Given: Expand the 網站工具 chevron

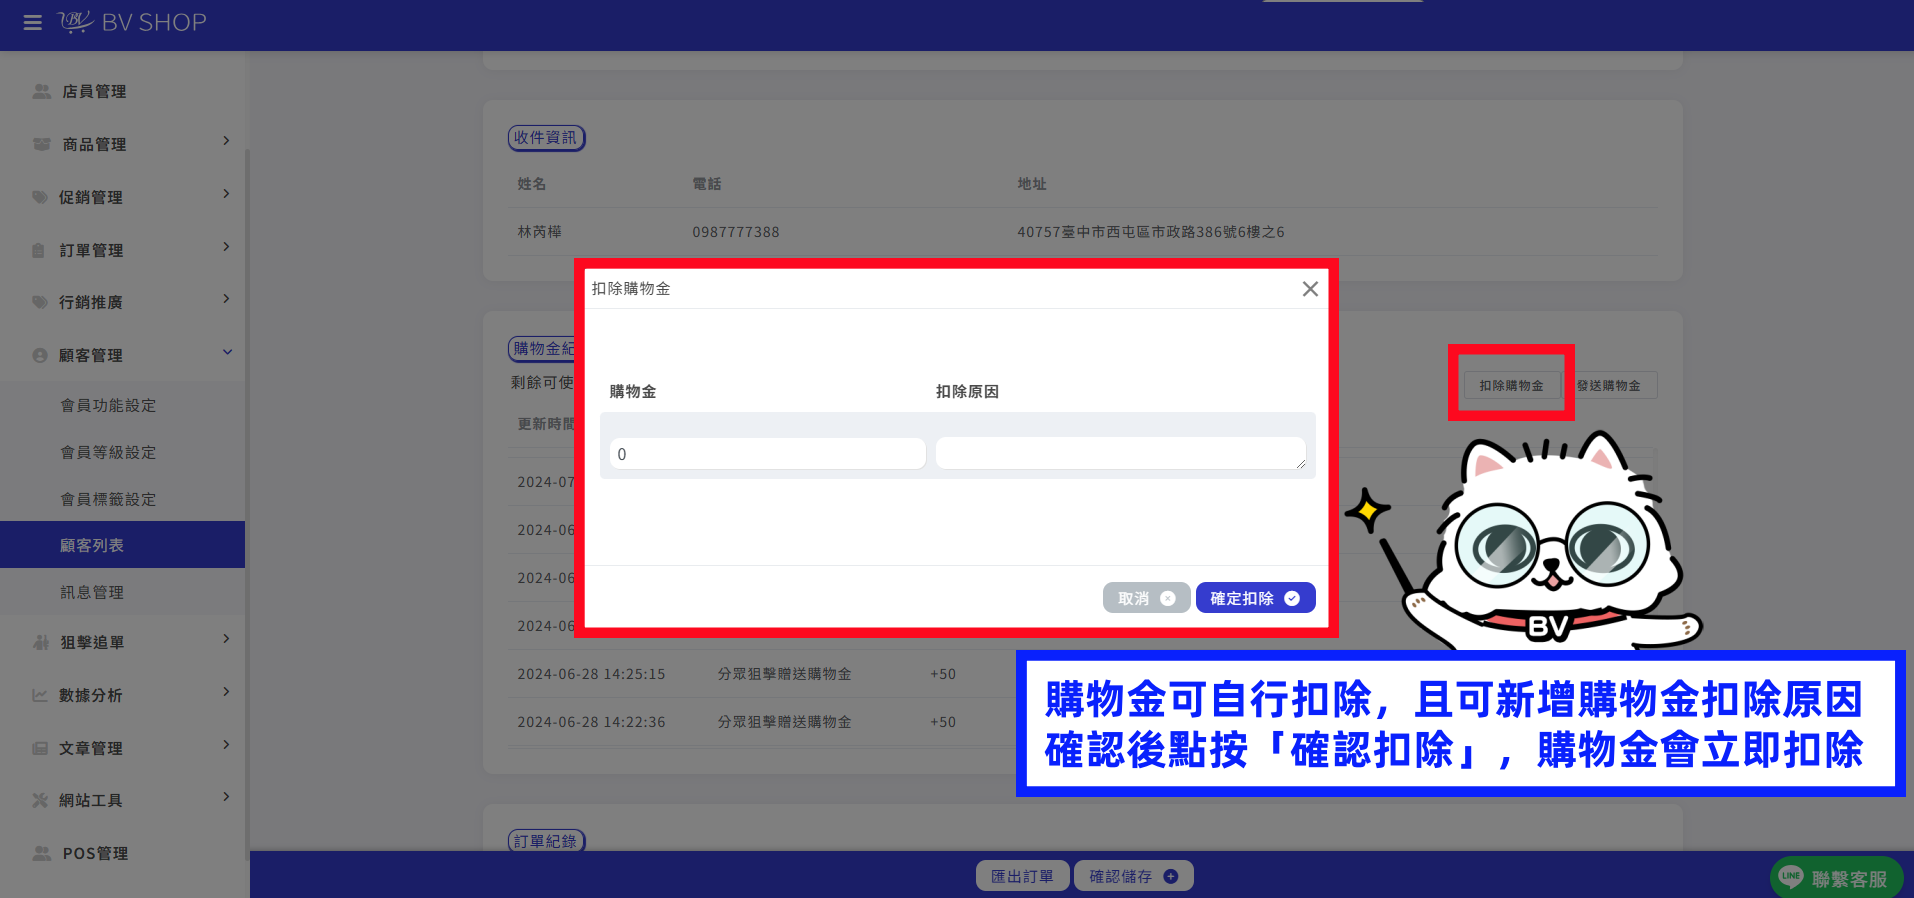Looking at the screenshot, I should pos(226,797).
